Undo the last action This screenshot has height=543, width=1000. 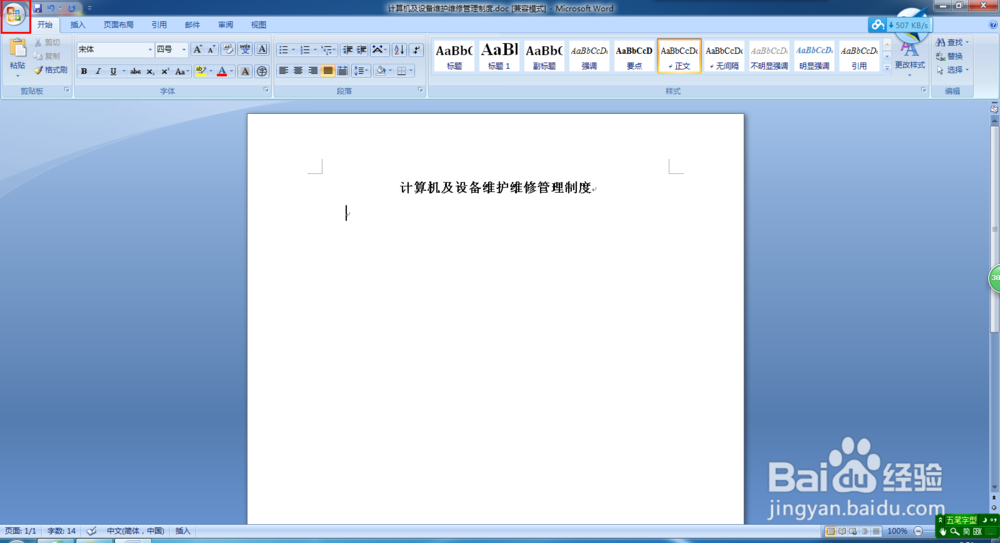[51, 8]
